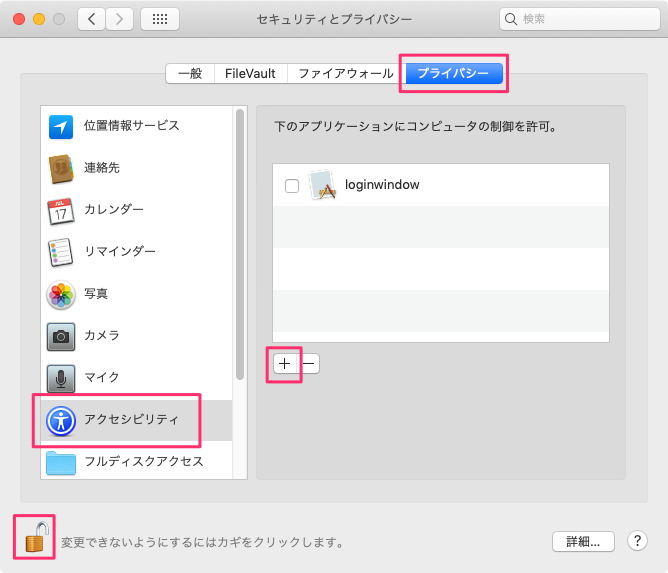
Task: Show all preferences grid icon
Action: [160, 19]
